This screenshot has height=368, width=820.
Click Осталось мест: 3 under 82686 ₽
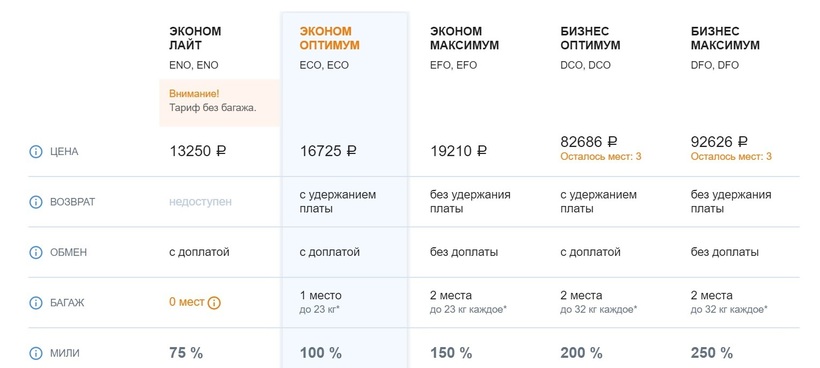point(600,156)
